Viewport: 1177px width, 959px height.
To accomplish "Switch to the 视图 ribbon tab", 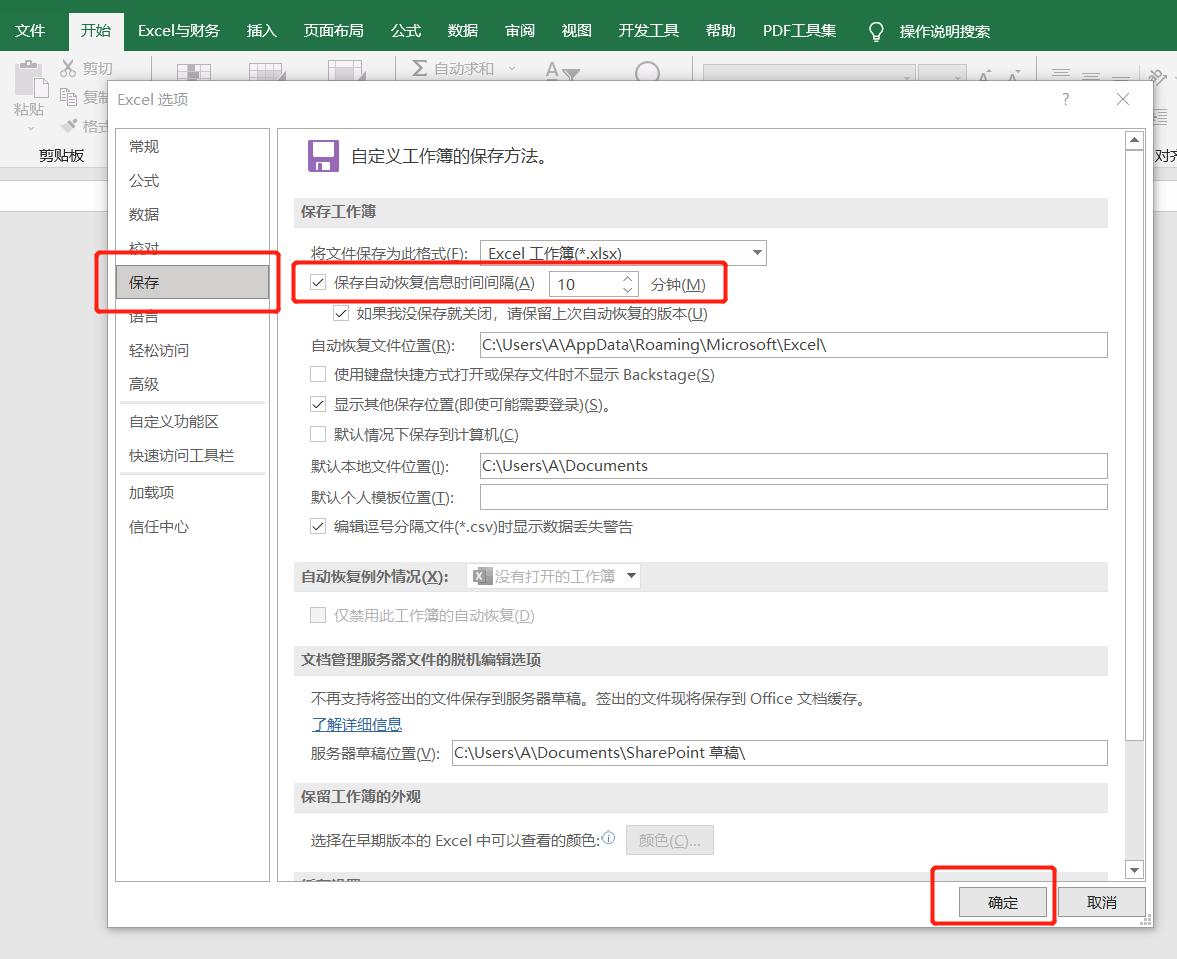I will 576,30.
